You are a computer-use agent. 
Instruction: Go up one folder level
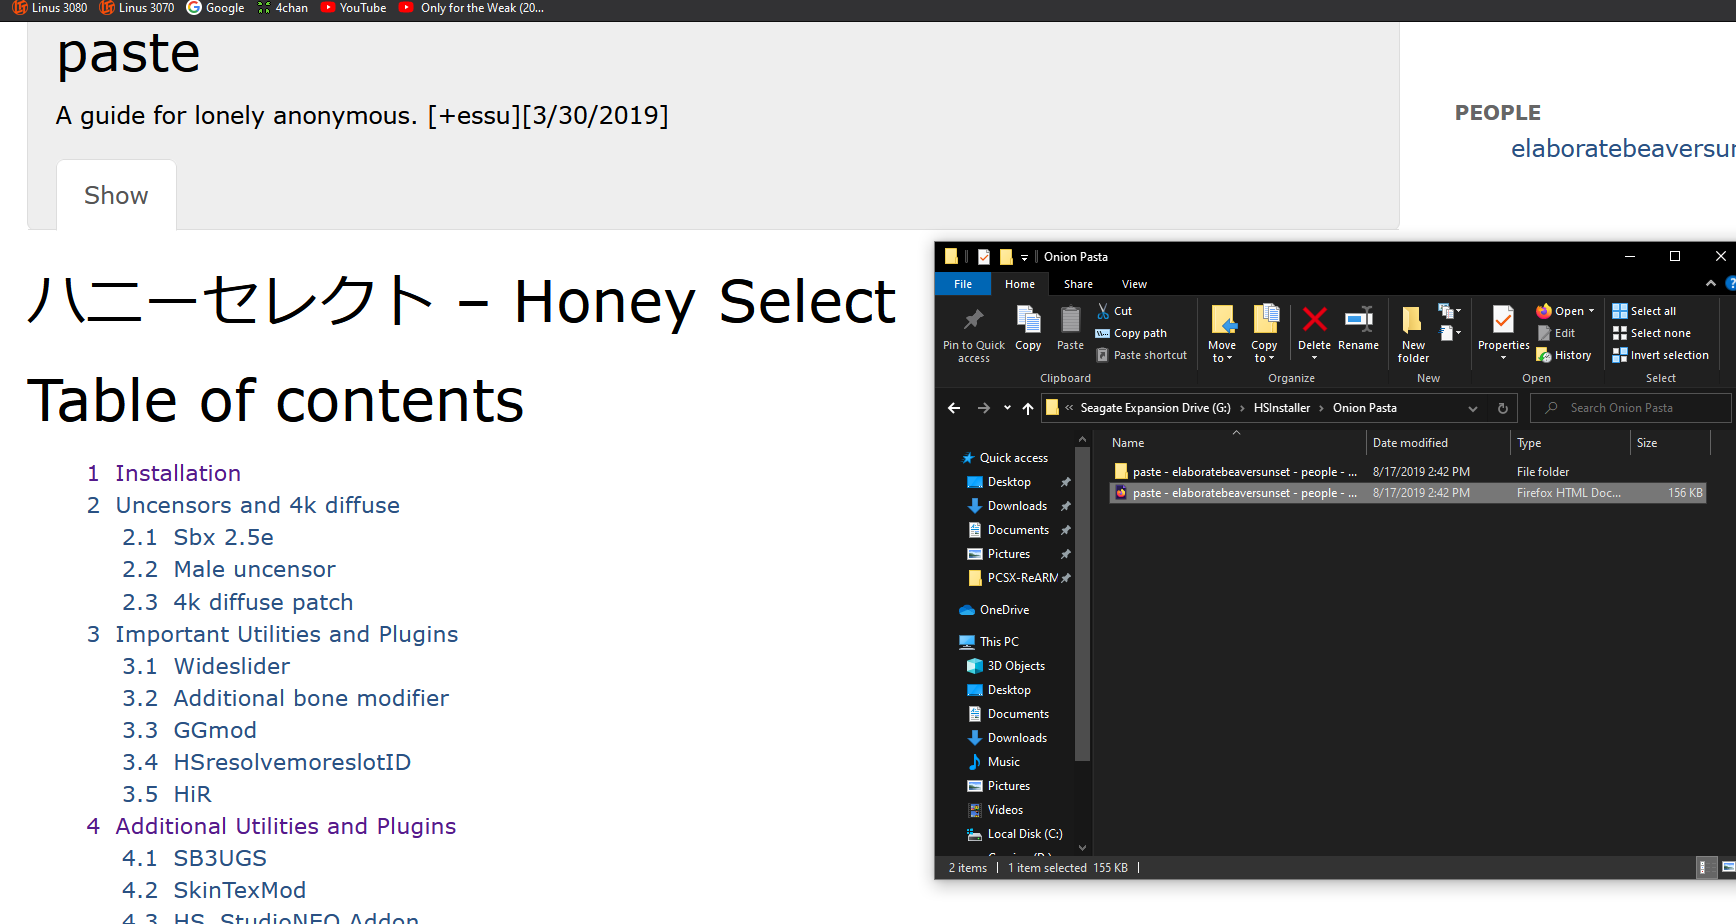pos(1028,408)
